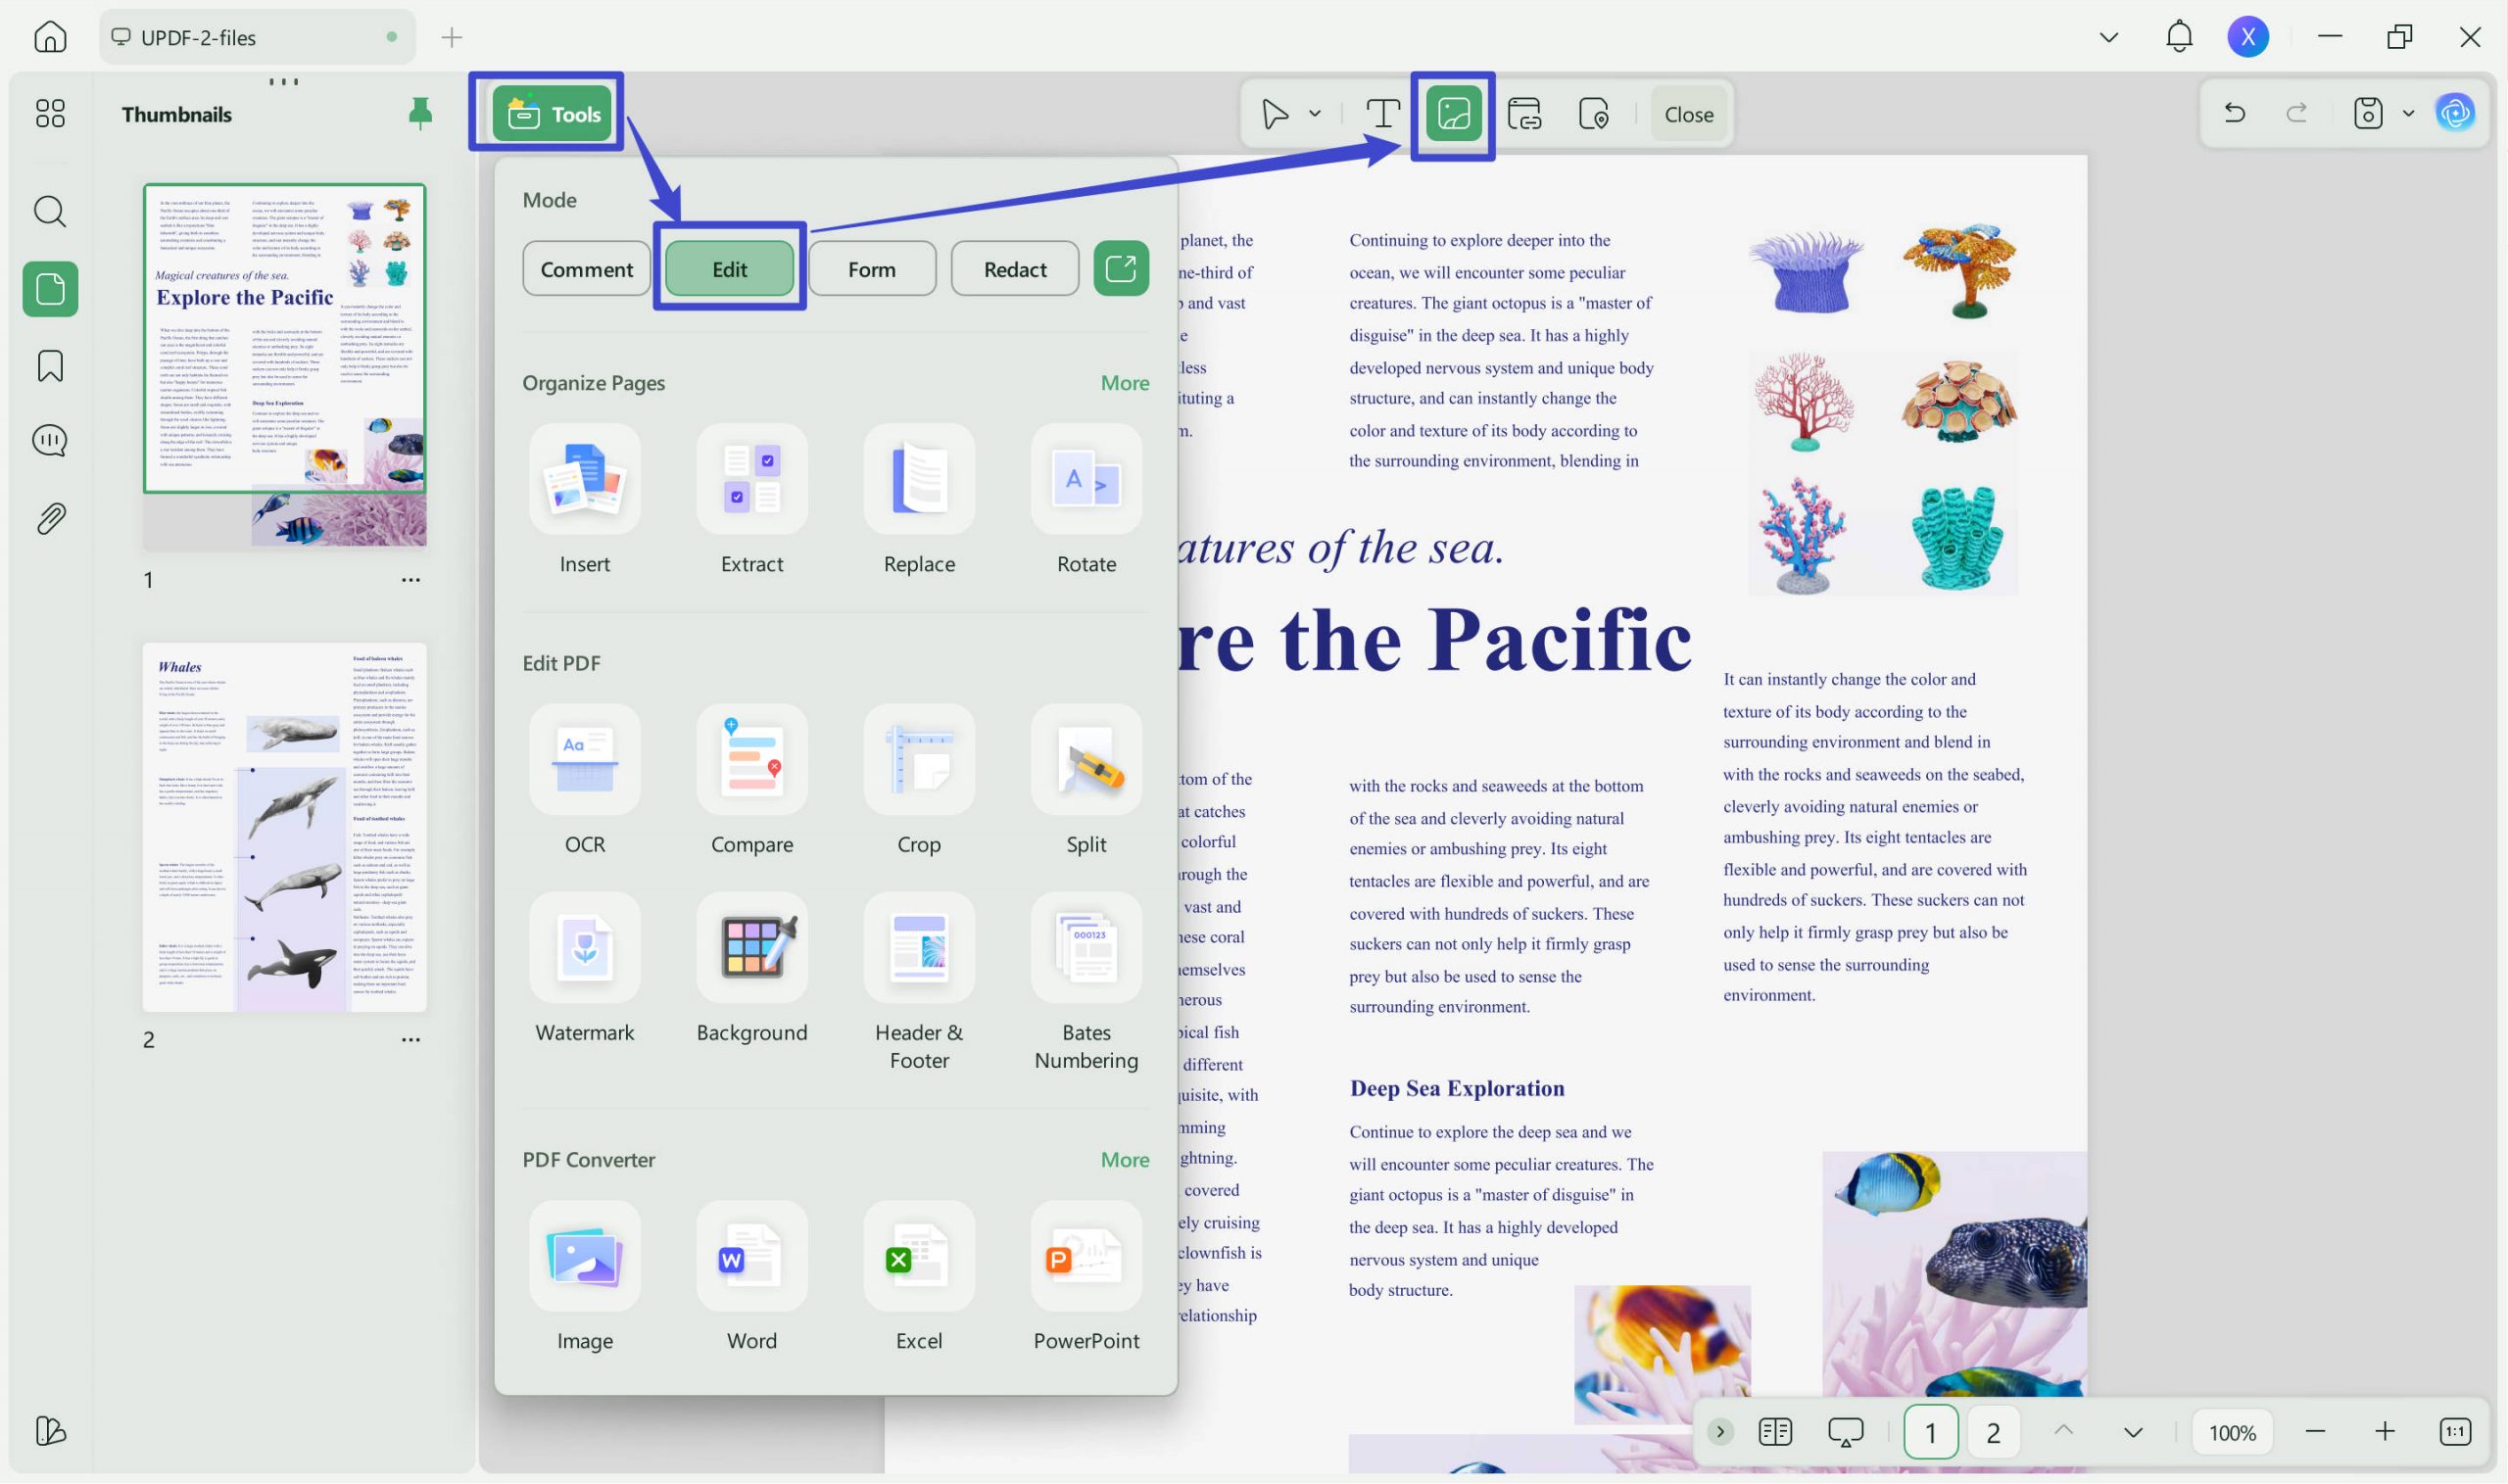The height and width of the screenshot is (1484, 2508).
Task: Open the notifications bell
Action: pyautogui.click(x=2179, y=37)
